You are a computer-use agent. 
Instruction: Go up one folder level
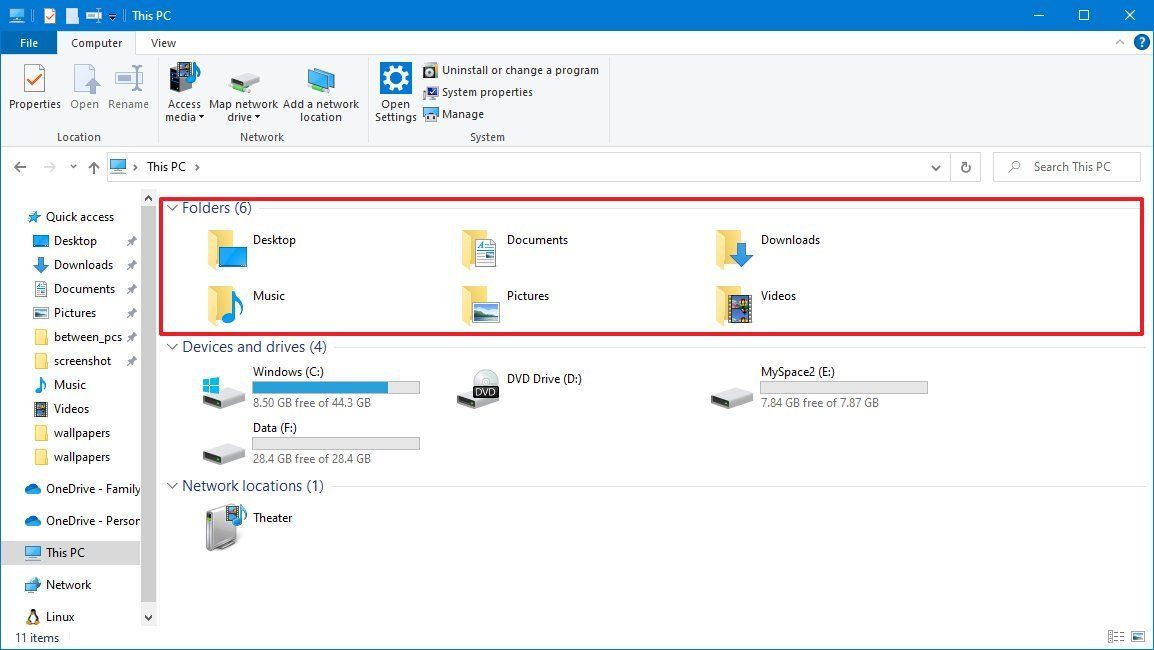point(94,167)
